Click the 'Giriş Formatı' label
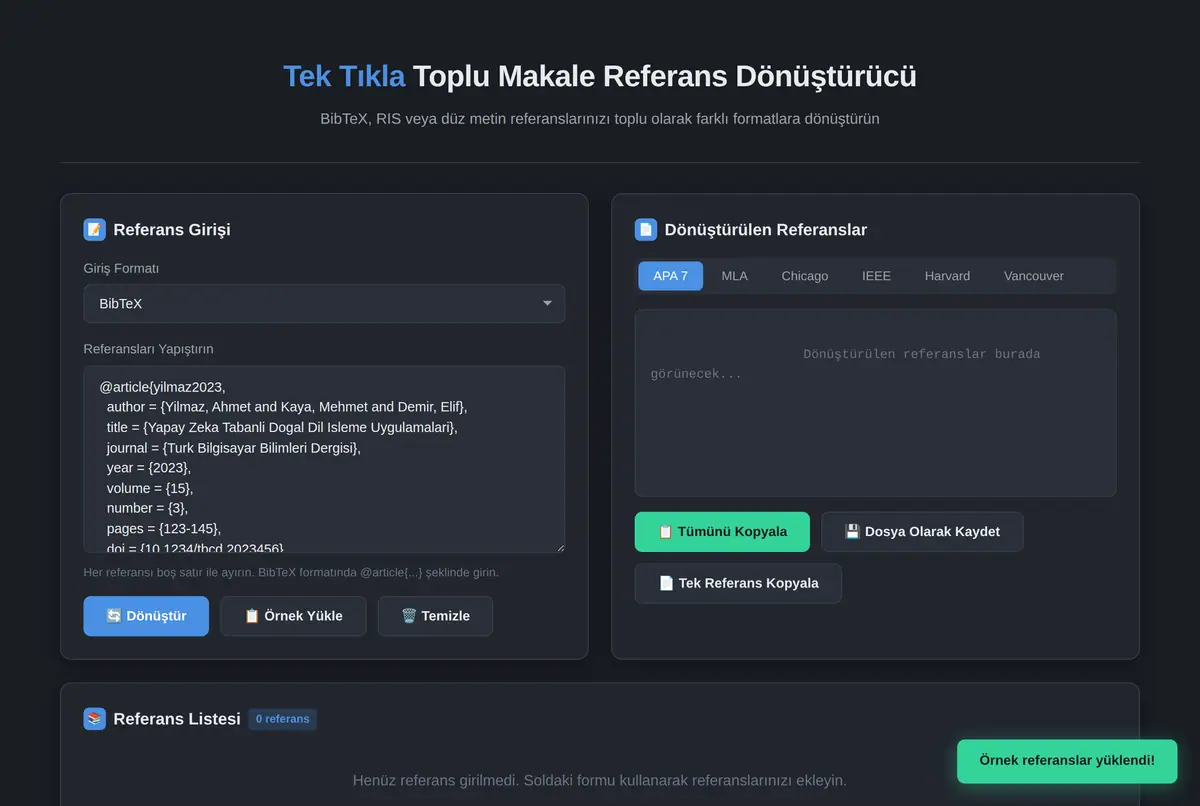 point(121,269)
